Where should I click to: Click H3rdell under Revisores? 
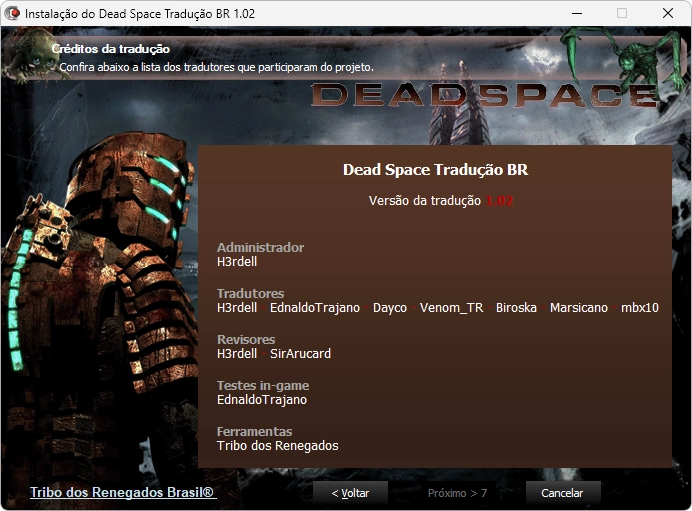tap(237, 353)
